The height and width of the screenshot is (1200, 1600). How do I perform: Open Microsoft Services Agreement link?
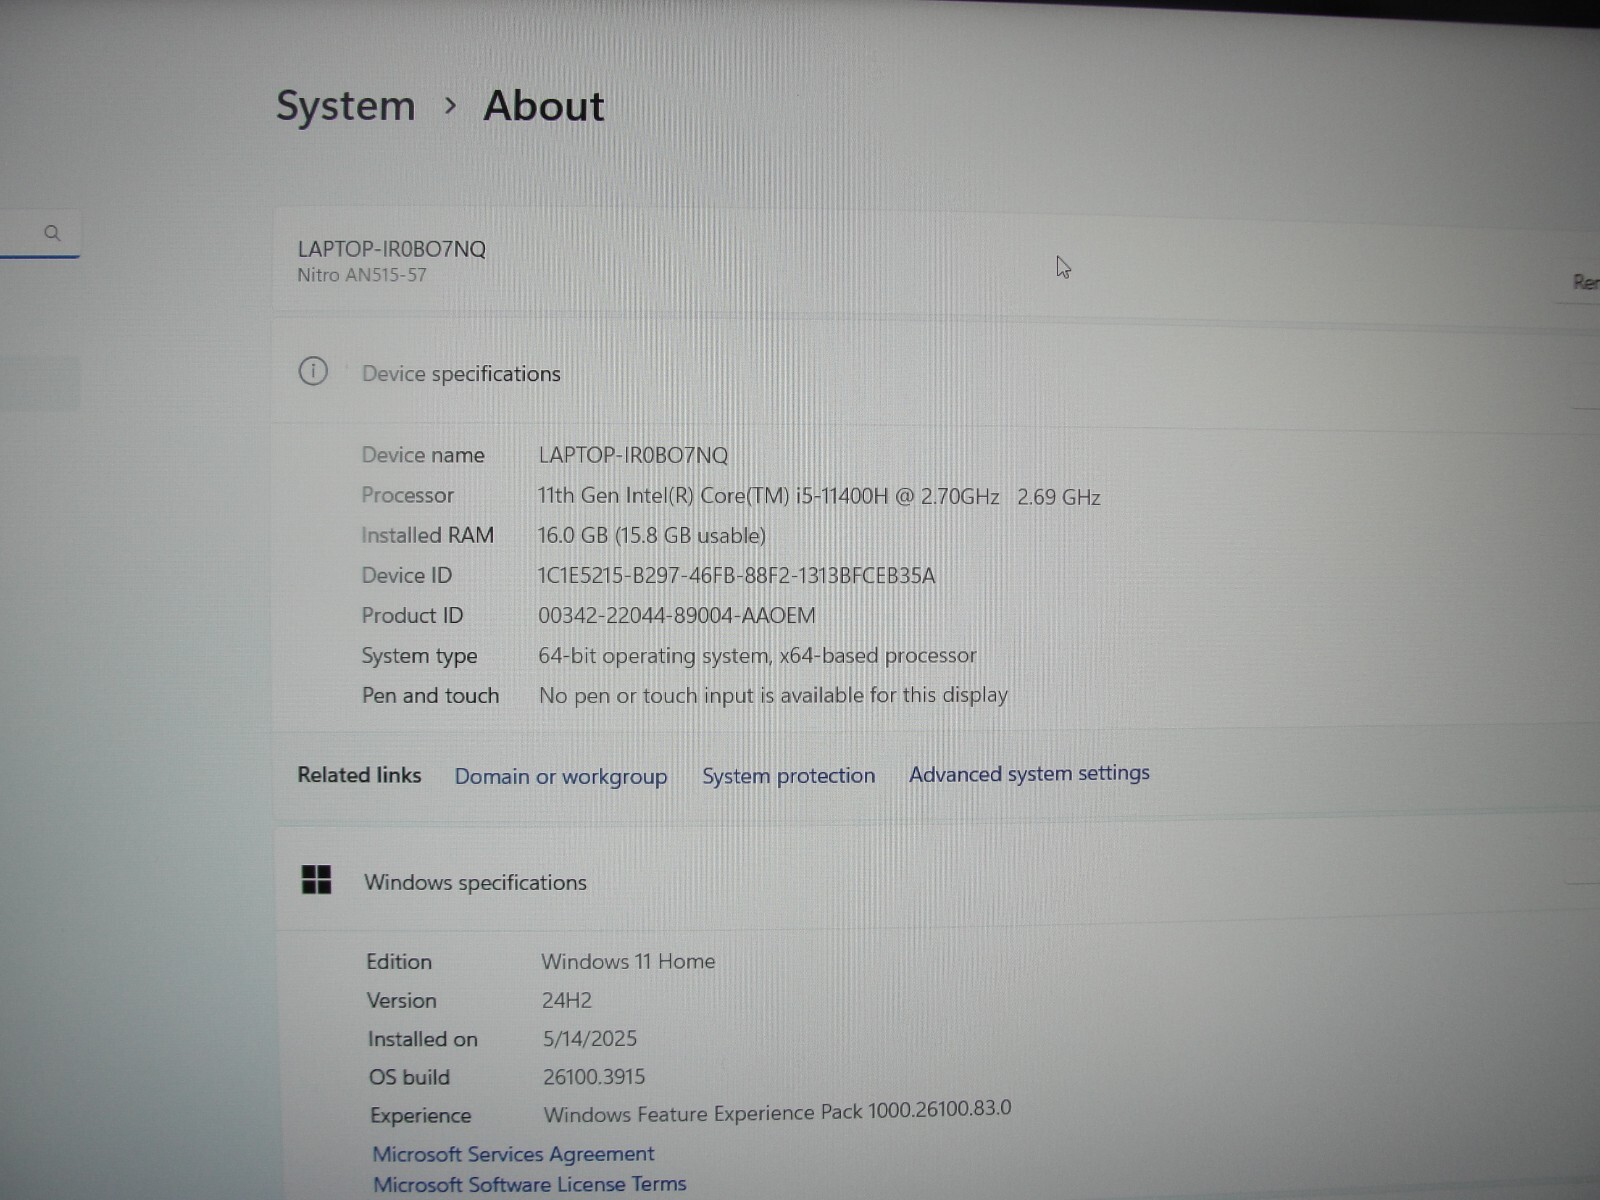coord(513,1154)
